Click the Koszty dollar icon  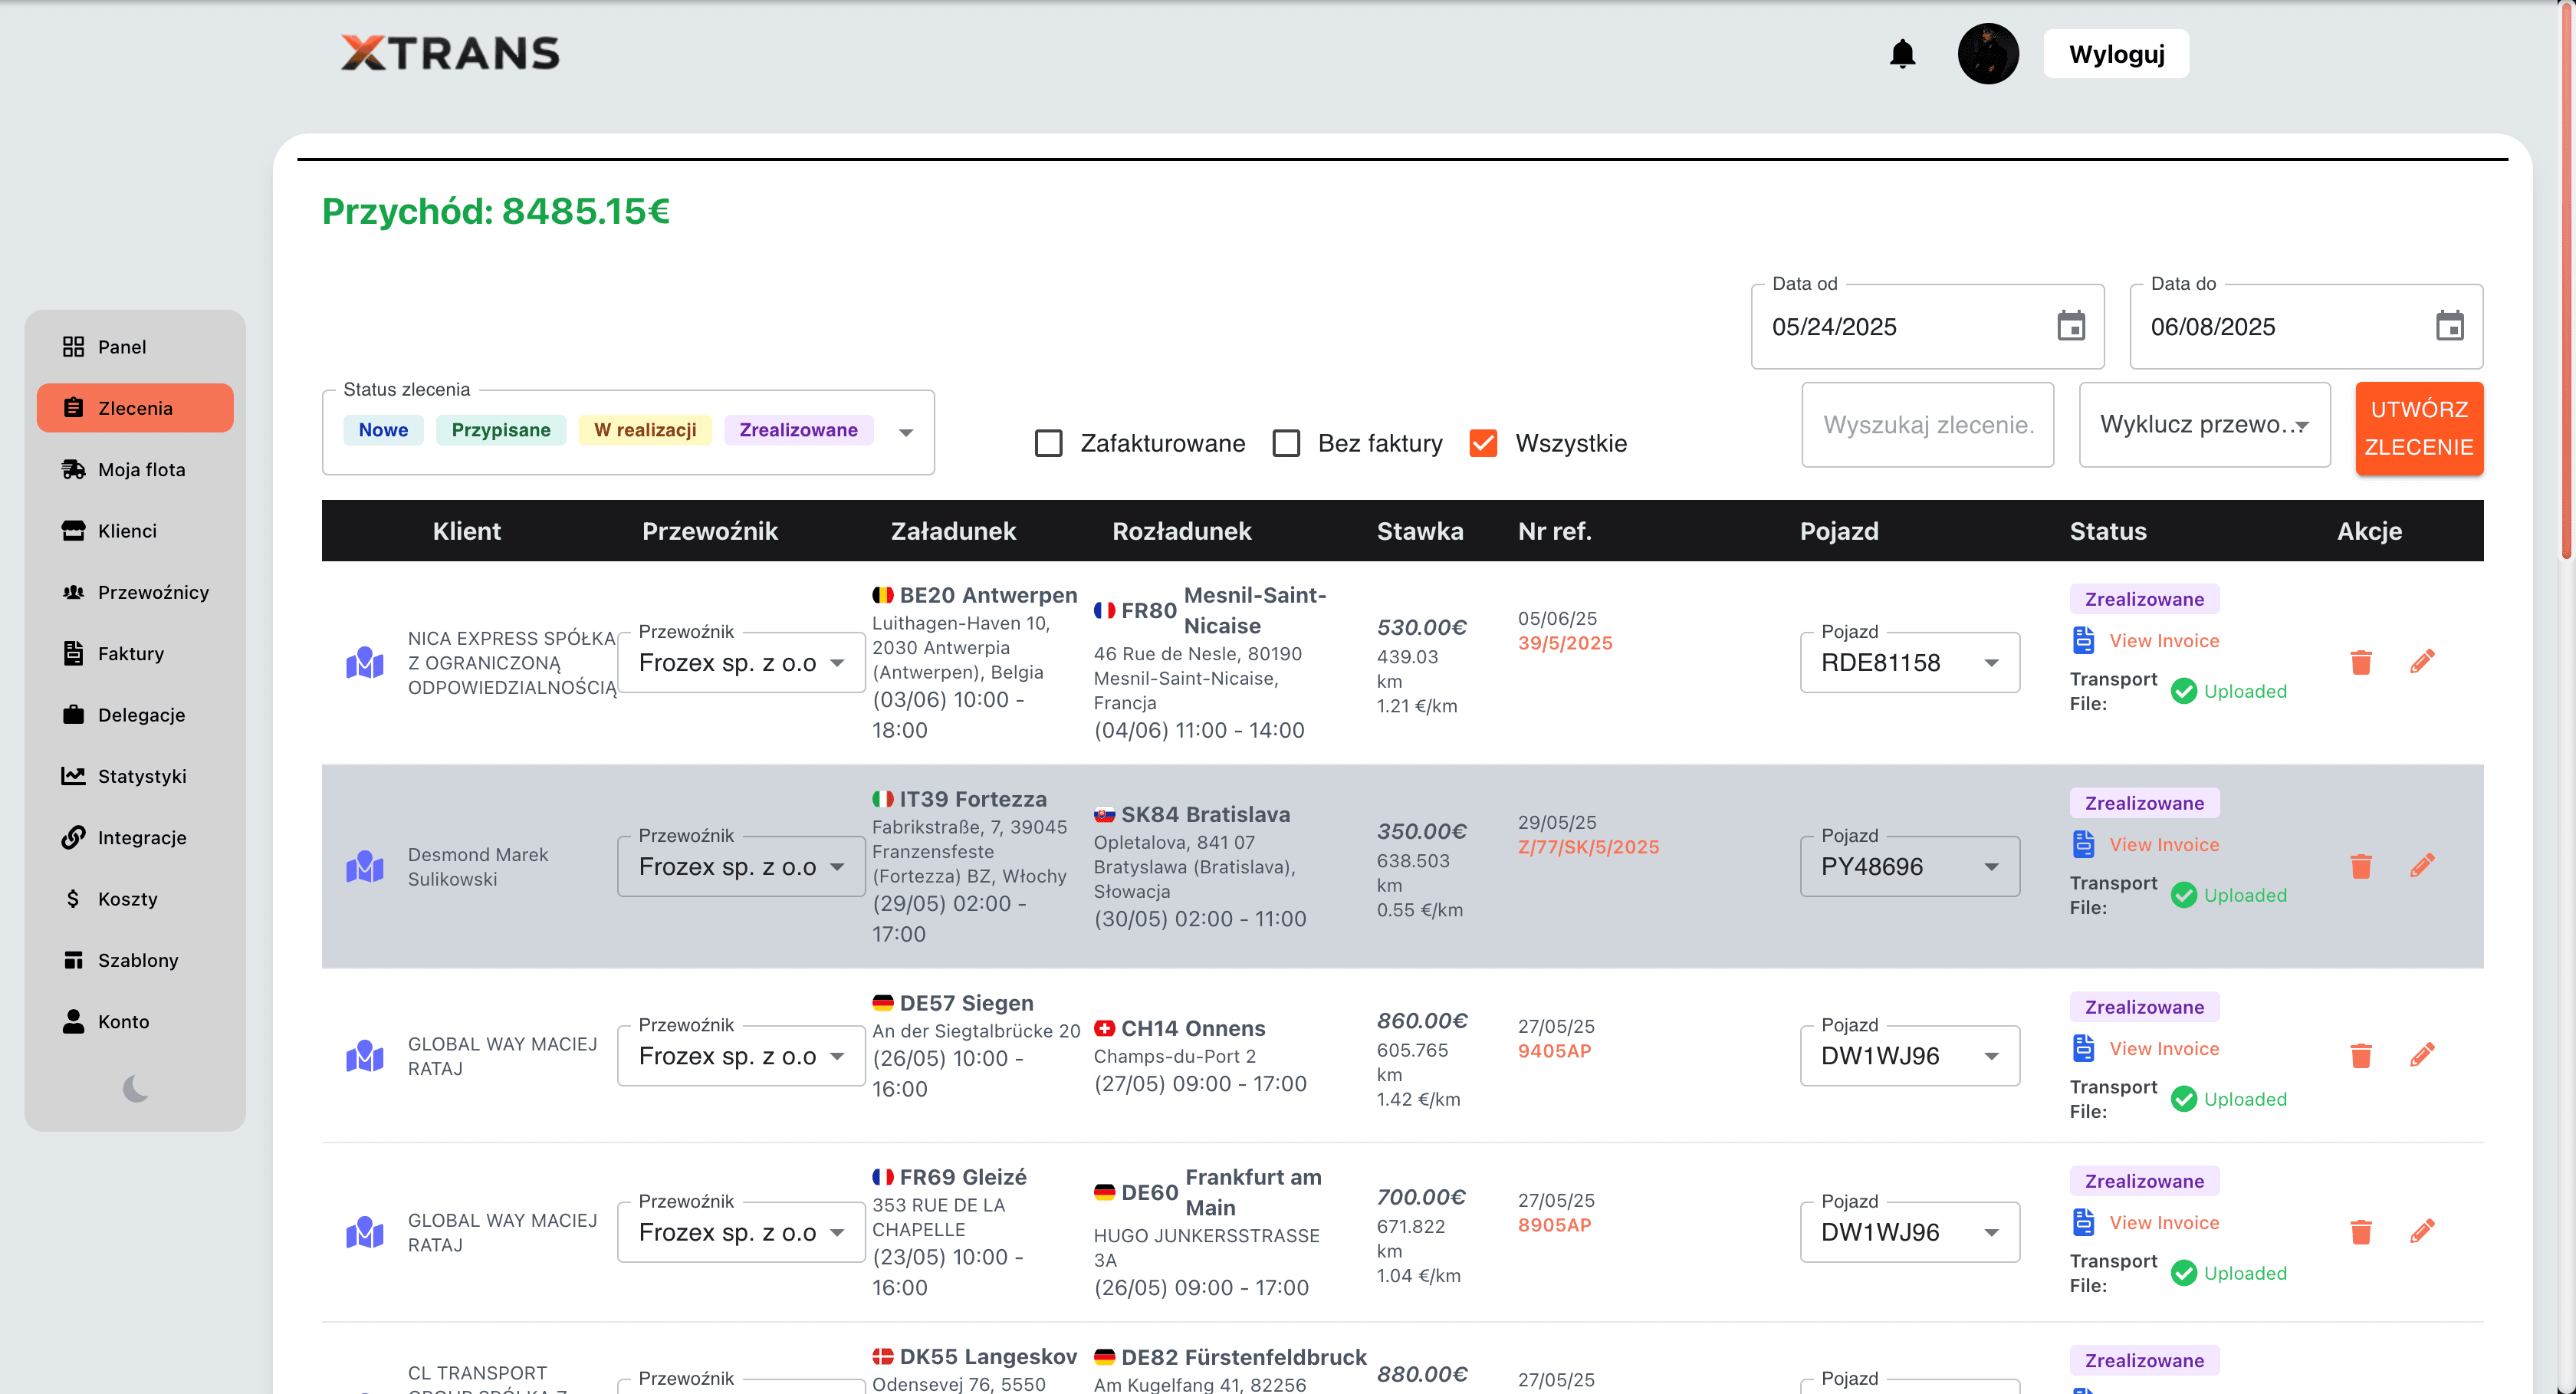tap(73, 898)
